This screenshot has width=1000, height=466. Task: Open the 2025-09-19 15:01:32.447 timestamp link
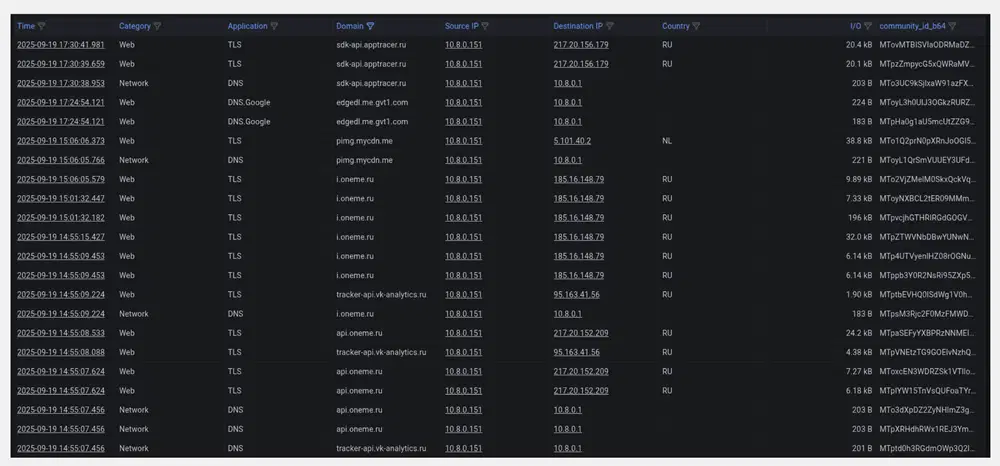click(61, 198)
